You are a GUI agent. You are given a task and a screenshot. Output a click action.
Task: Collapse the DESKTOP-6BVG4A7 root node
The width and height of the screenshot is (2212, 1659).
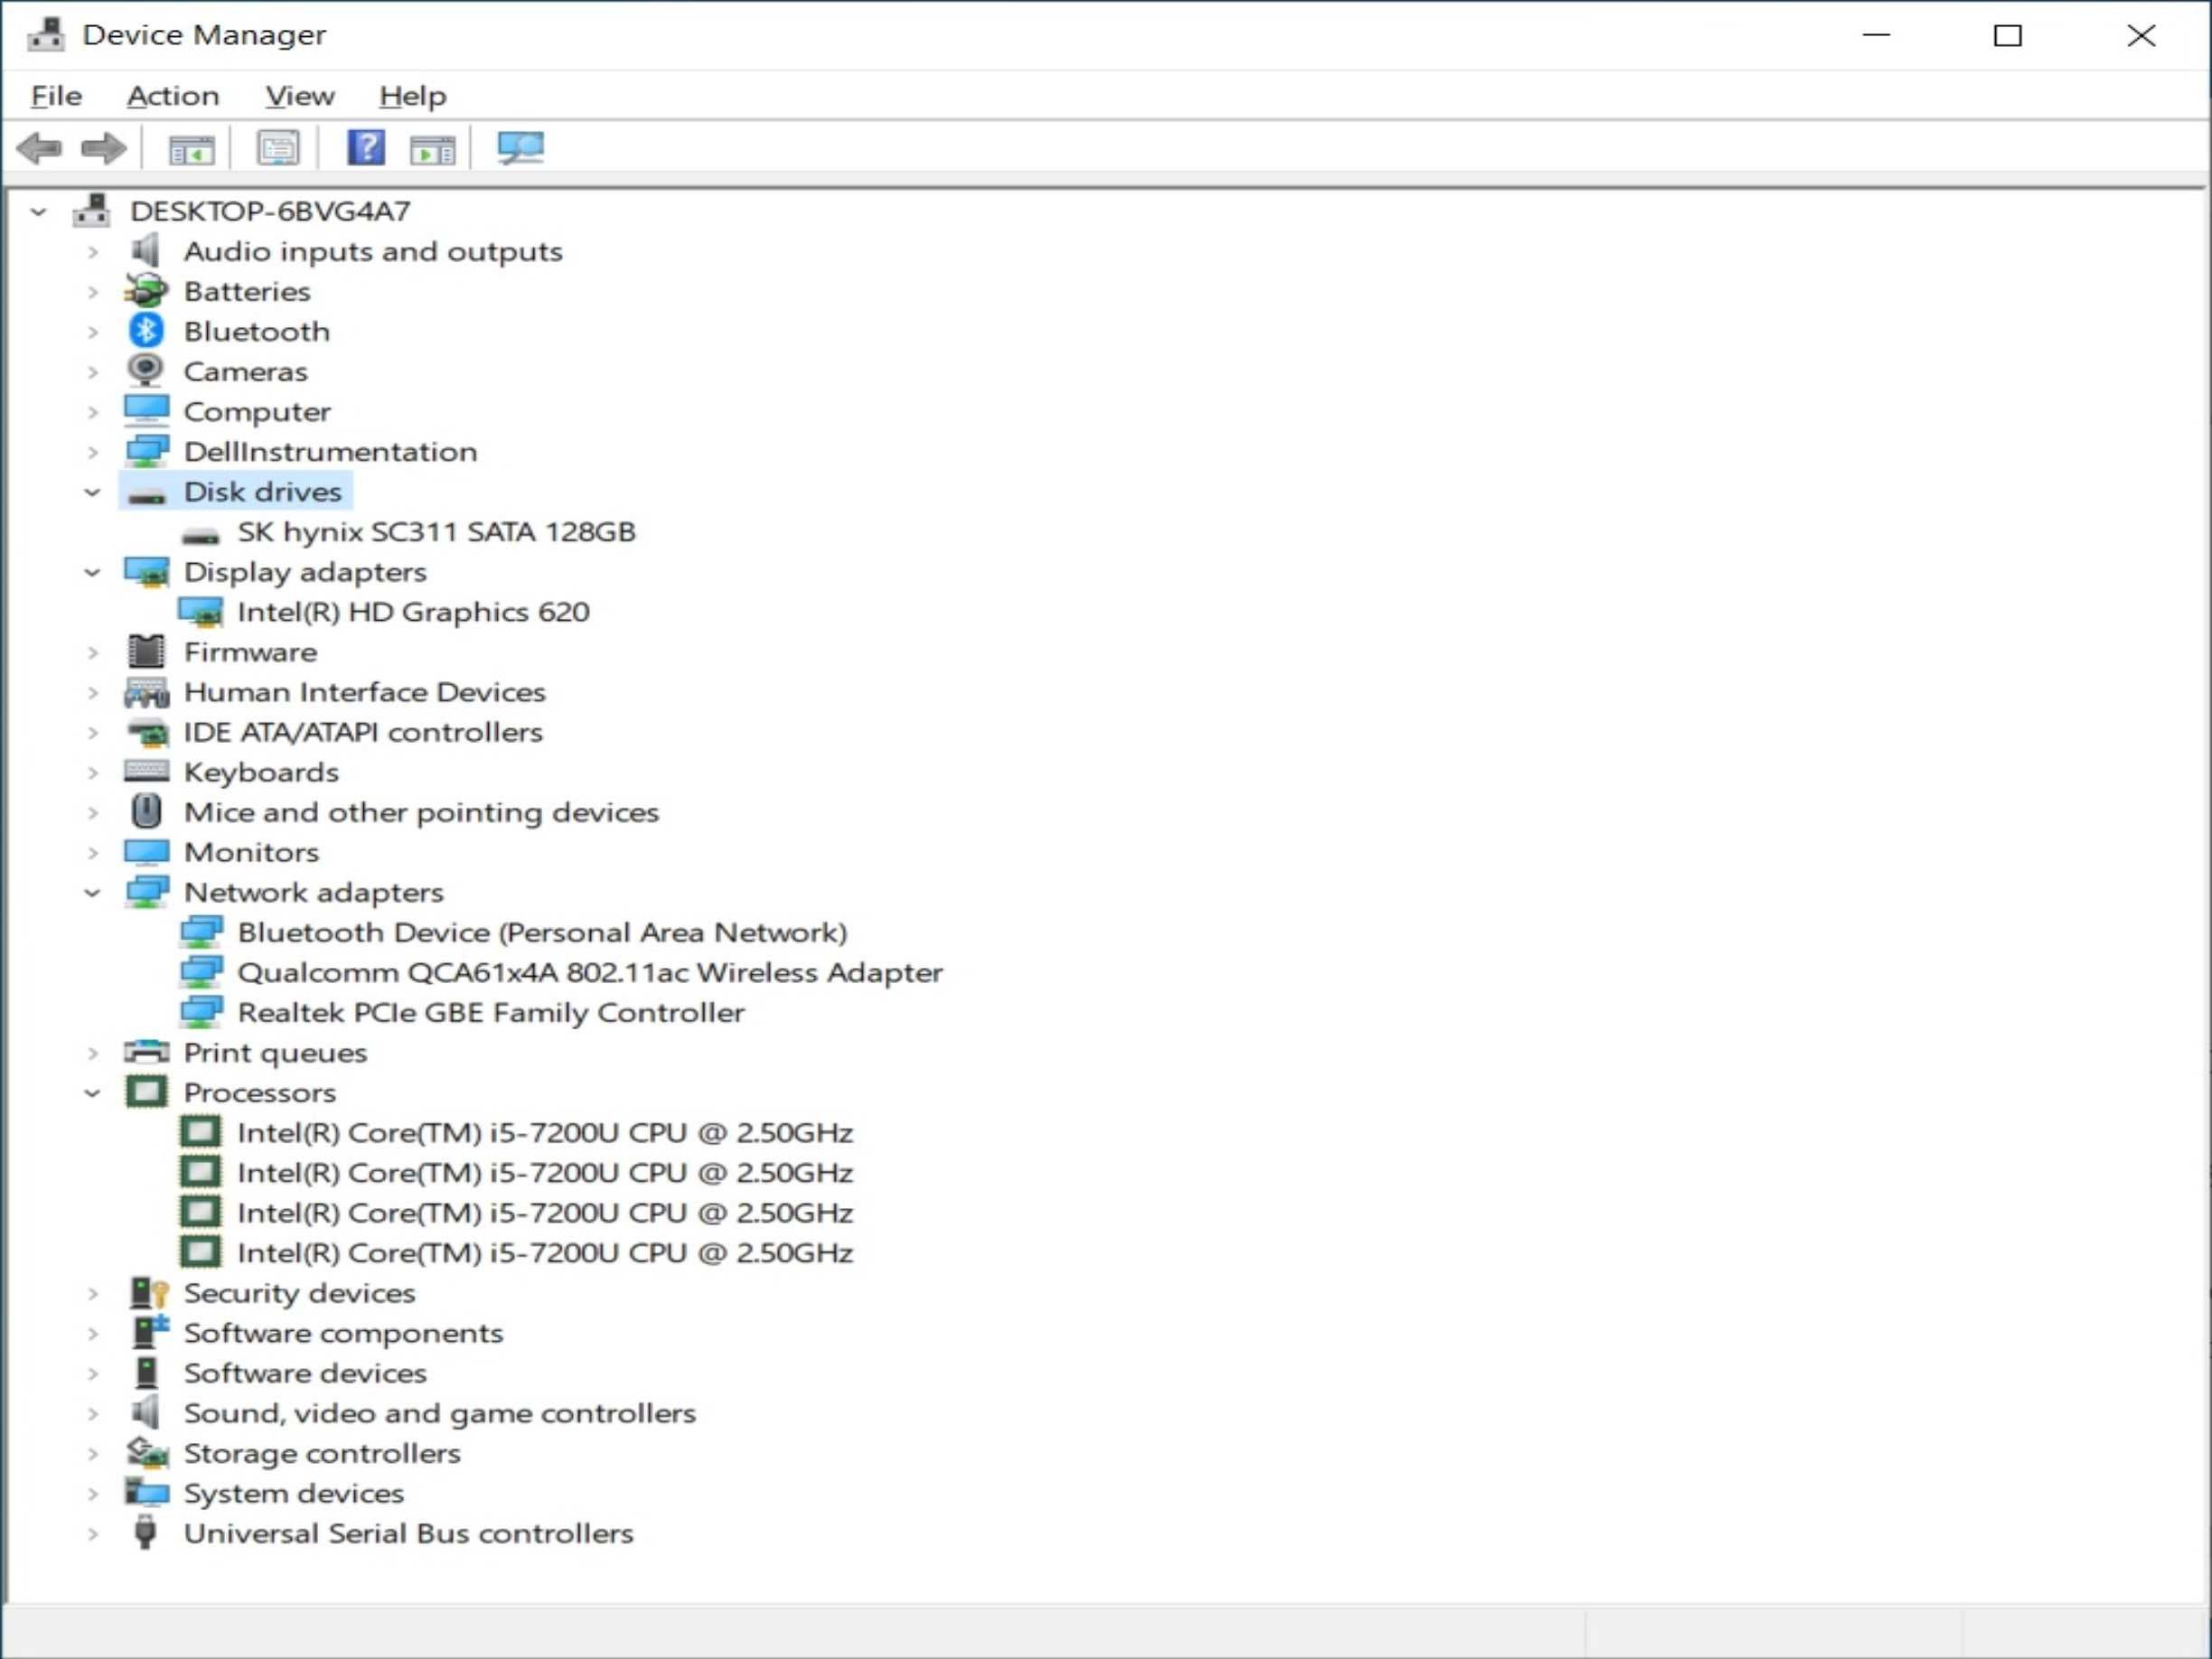[x=39, y=211]
